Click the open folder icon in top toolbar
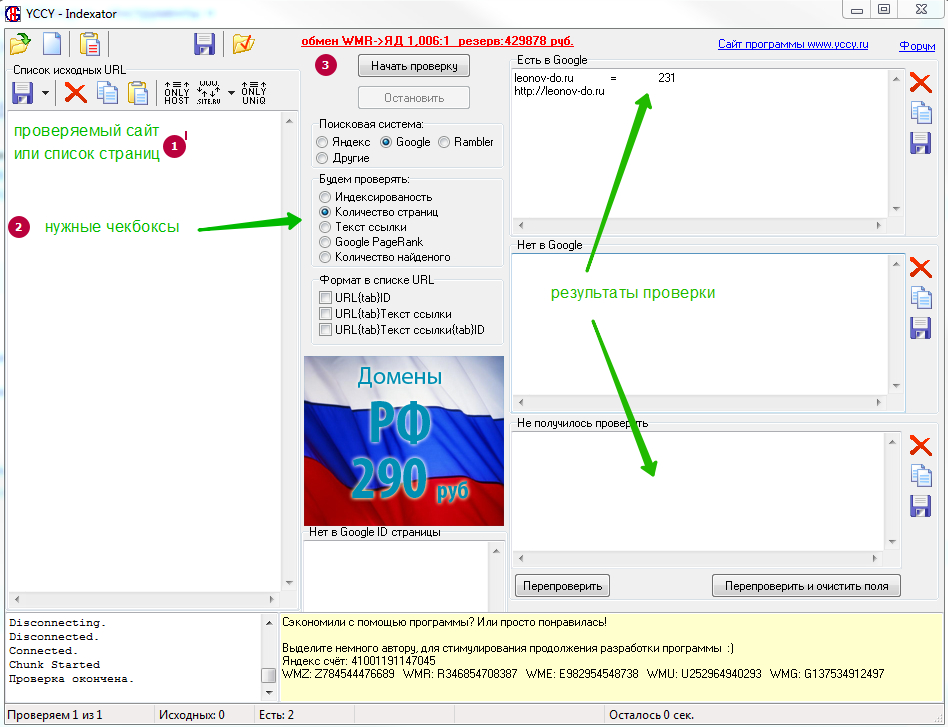The width and height of the screenshot is (948, 727). (x=20, y=44)
